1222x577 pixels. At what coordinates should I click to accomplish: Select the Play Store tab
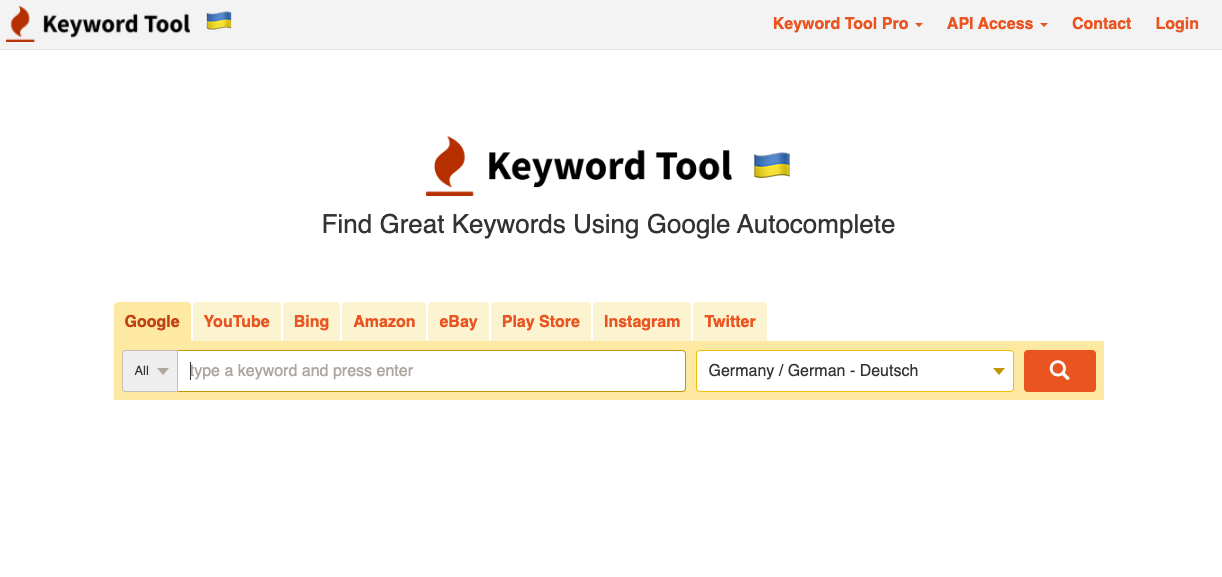[x=541, y=322]
